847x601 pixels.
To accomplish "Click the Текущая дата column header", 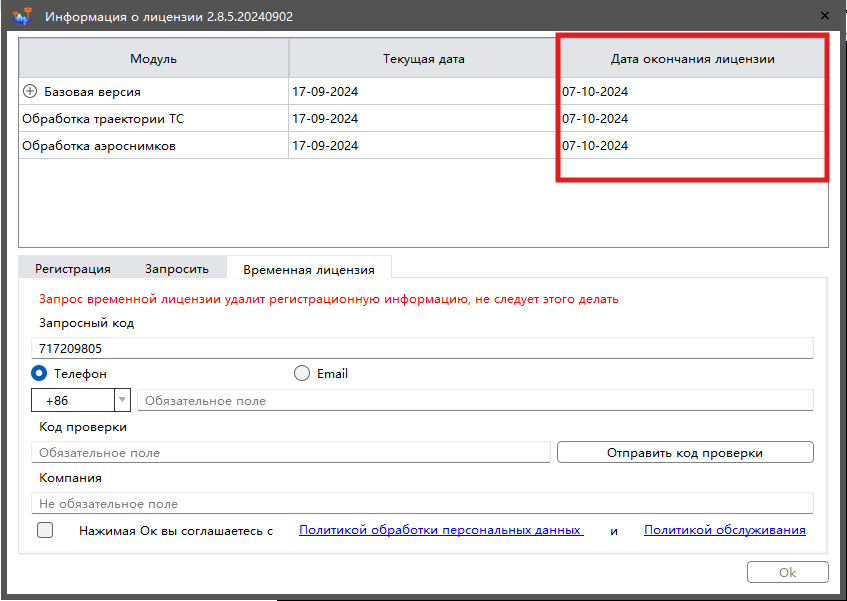I will 424,58.
